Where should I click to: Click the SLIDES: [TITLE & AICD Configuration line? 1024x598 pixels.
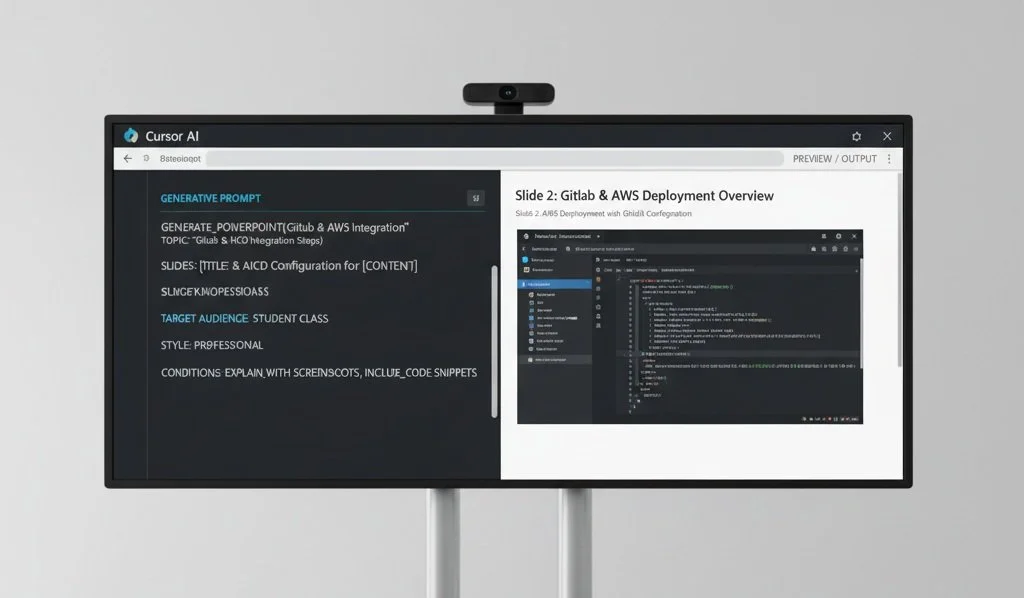tap(289, 266)
